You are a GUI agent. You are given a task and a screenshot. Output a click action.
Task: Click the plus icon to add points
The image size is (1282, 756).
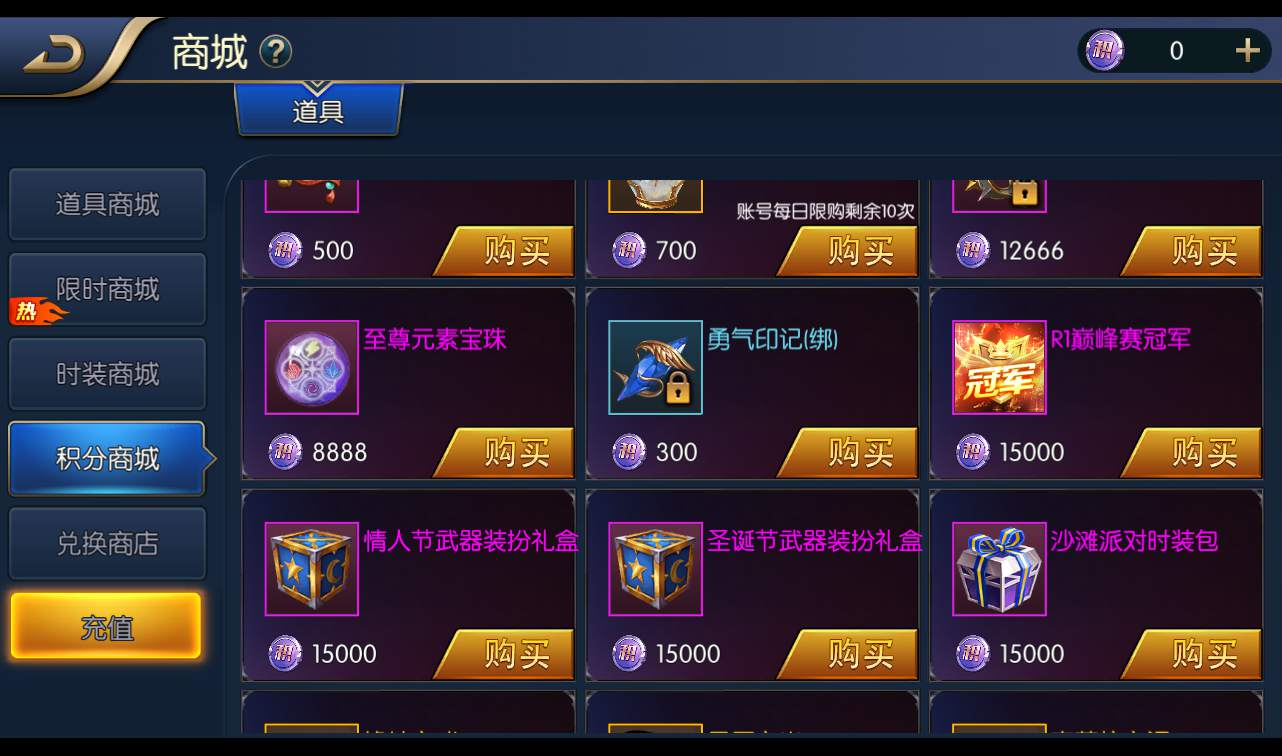coord(1247,50)
